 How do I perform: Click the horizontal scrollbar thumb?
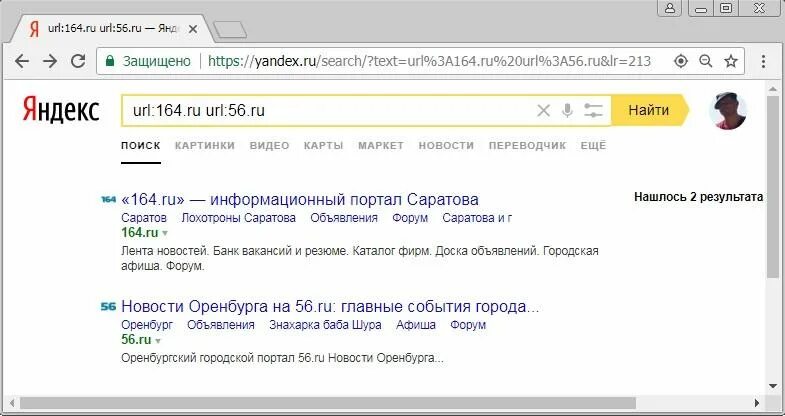[327, 403]
